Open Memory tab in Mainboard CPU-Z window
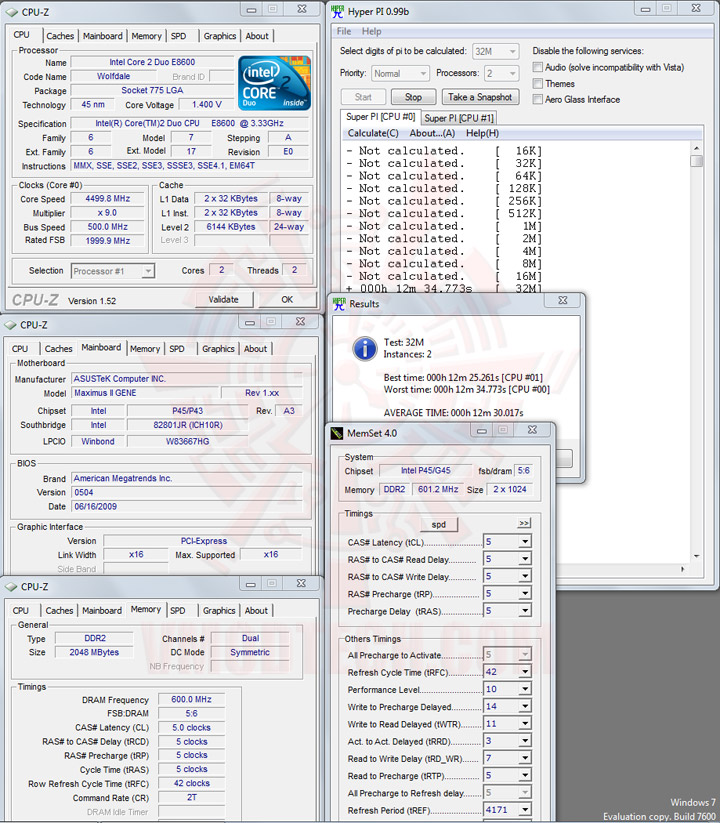The image size is (720, 823). (x=145, y=349)
